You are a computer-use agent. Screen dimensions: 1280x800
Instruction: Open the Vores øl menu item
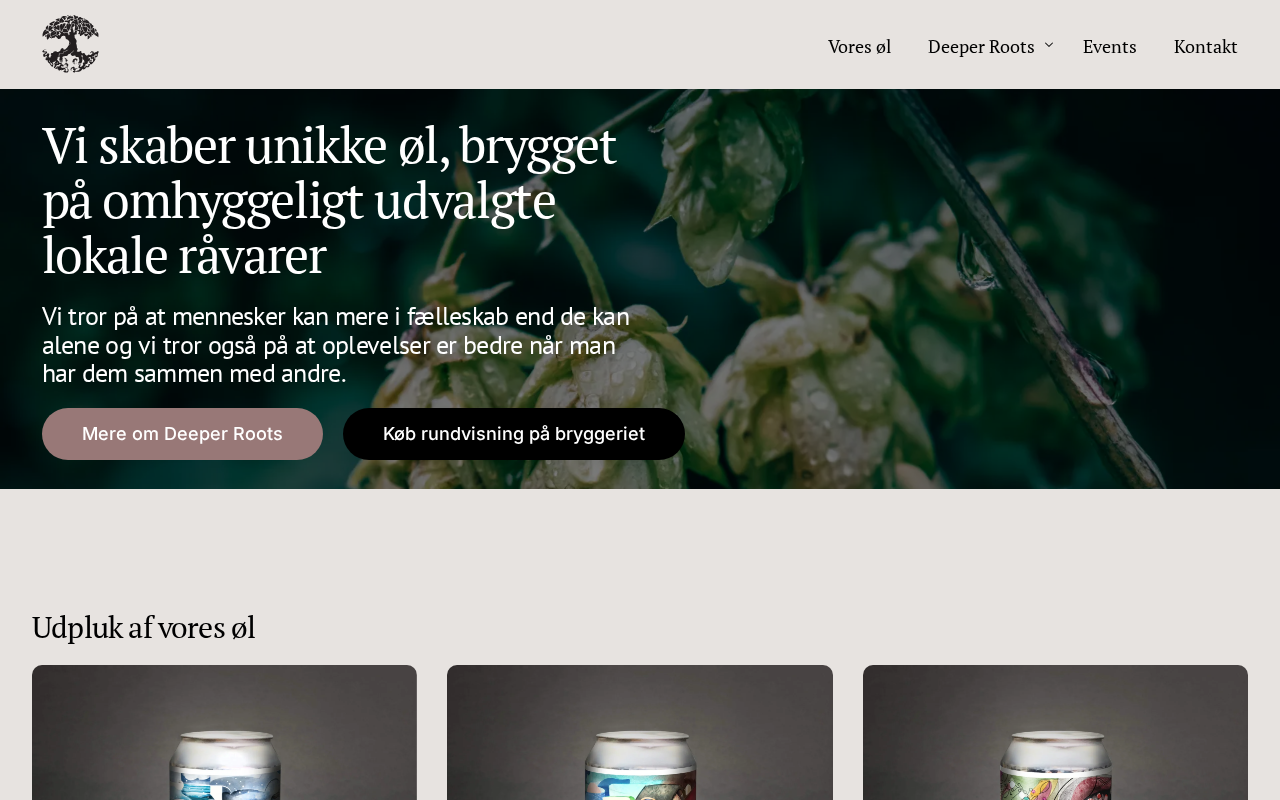[x=859, y=46]
